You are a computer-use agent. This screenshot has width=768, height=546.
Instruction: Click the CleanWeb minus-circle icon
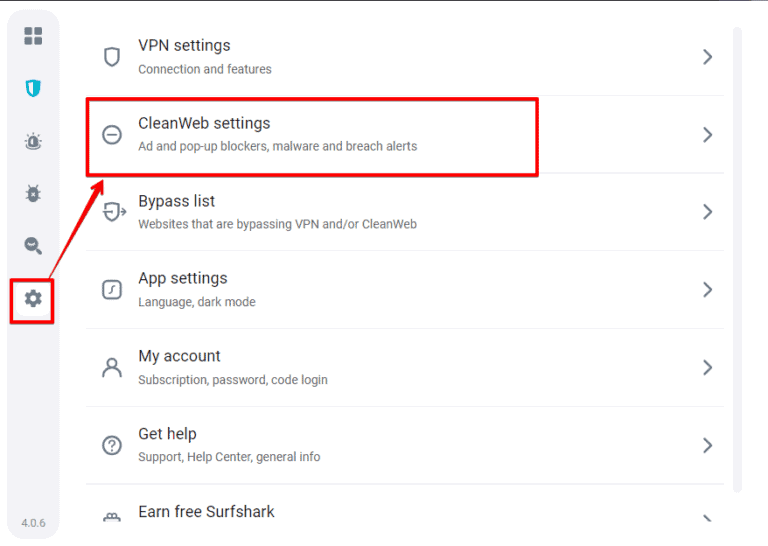112,135
